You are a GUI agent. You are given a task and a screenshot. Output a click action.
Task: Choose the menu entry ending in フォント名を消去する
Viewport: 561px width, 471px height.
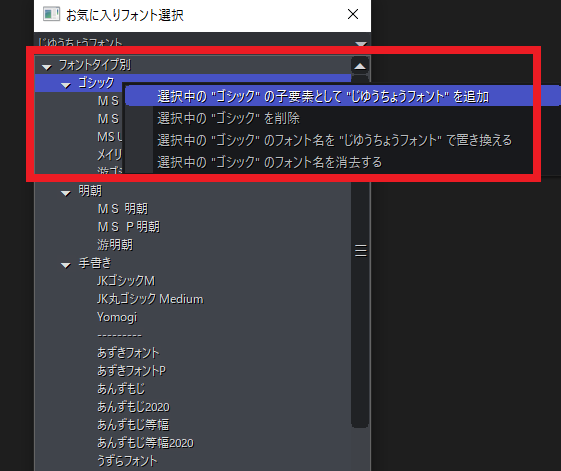[x=269, y=162]
